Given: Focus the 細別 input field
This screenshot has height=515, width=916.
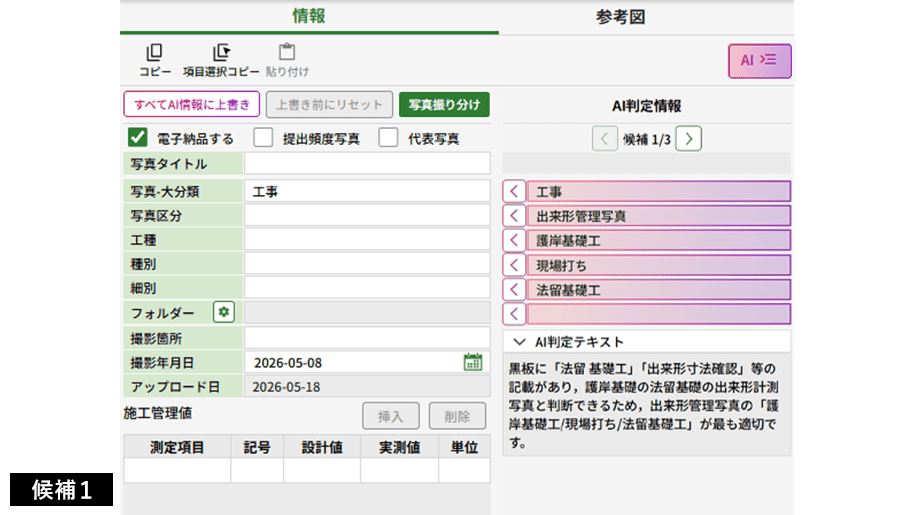Looking at the screenshot, I should point(367,288).
